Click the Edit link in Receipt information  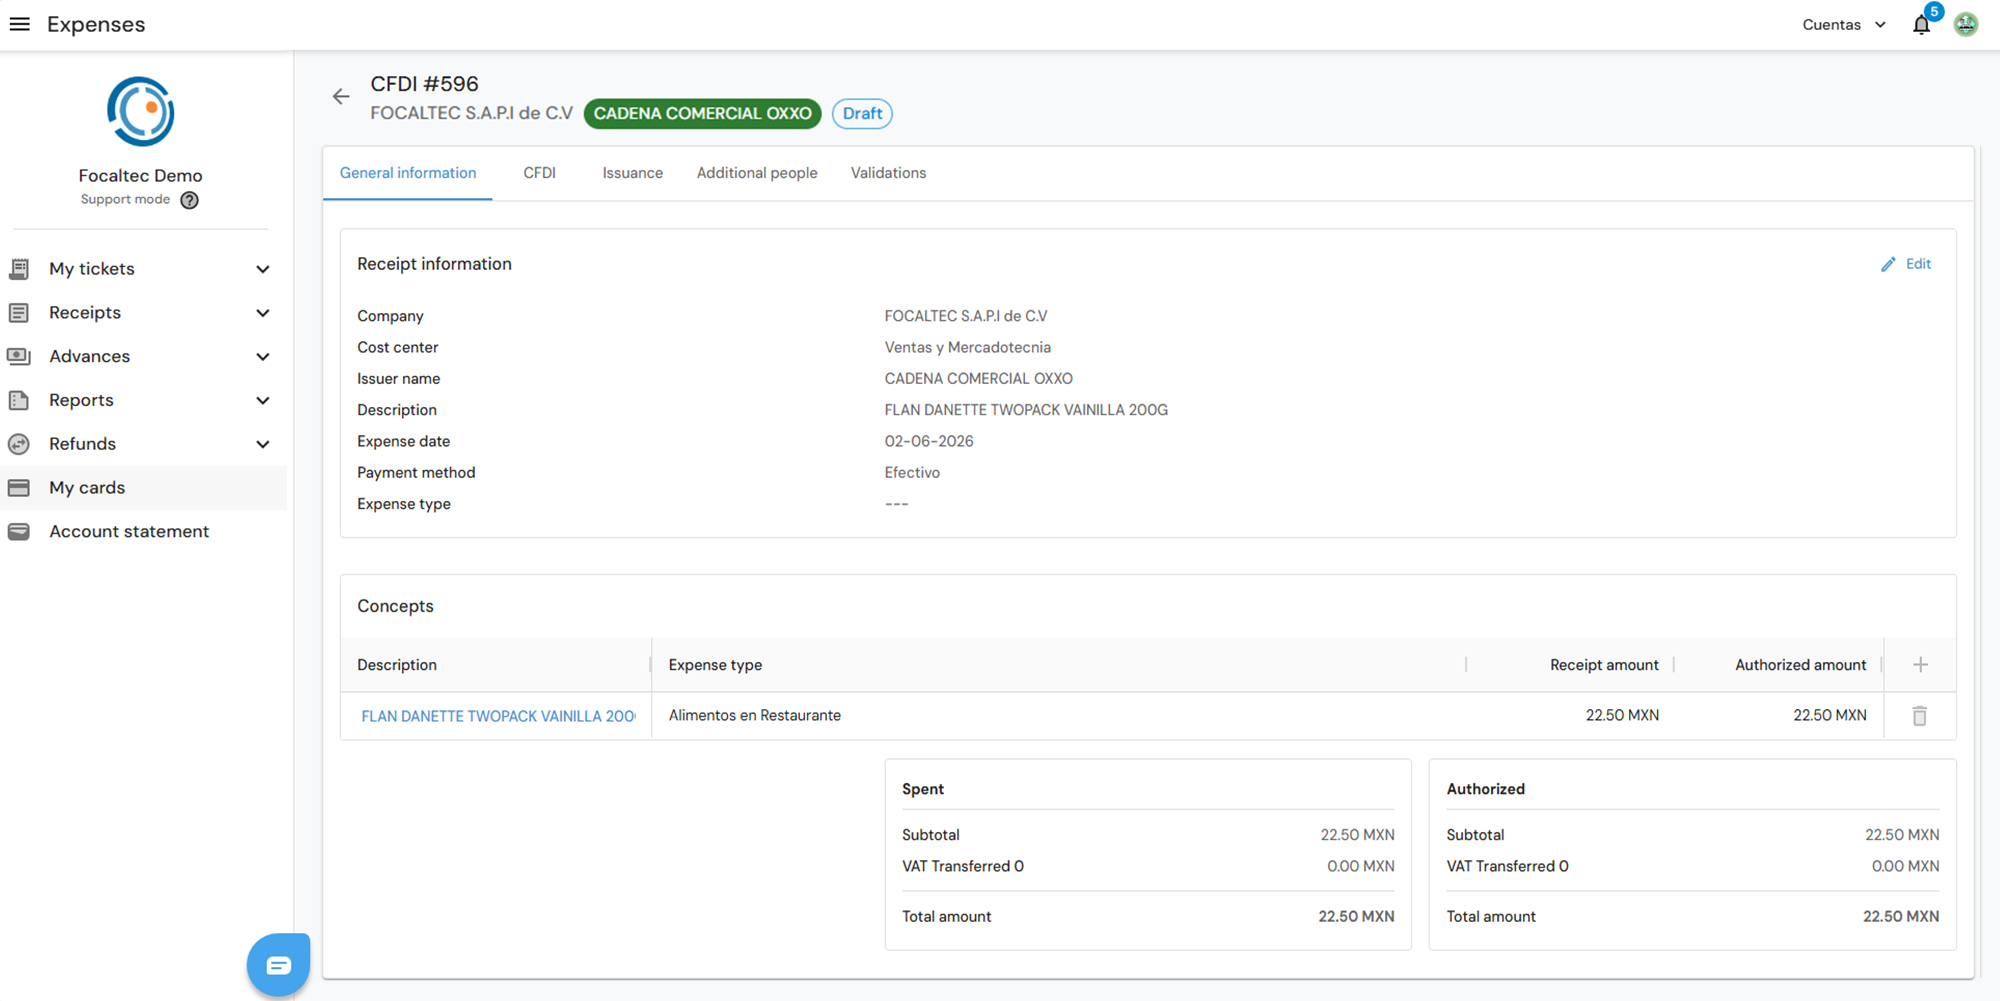click(1918, 264)
